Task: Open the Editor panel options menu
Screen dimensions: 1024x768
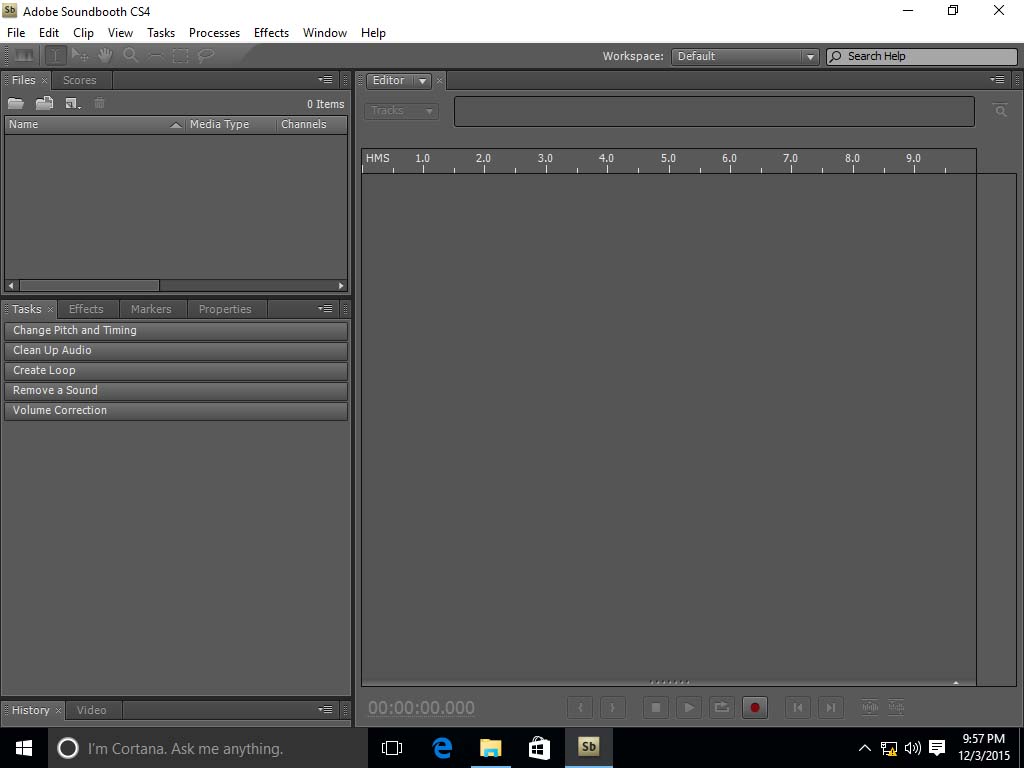Action: point(997,80)
